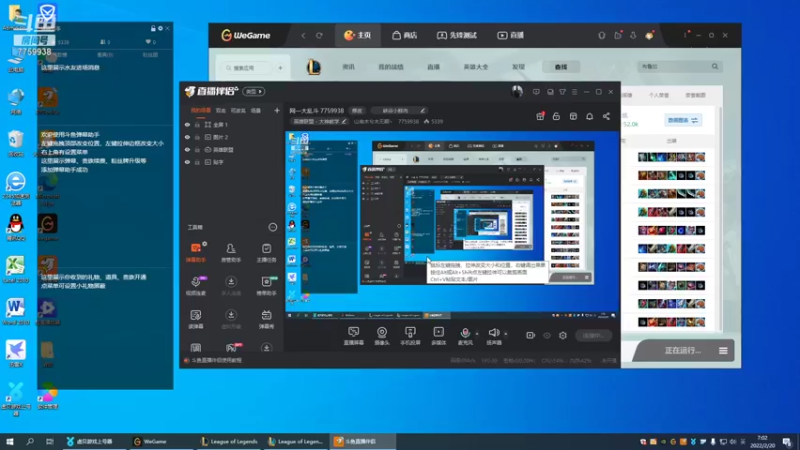Toggle visibility of 英雄联盟 source
Viewport: 800px width, 450px height.
187,150
